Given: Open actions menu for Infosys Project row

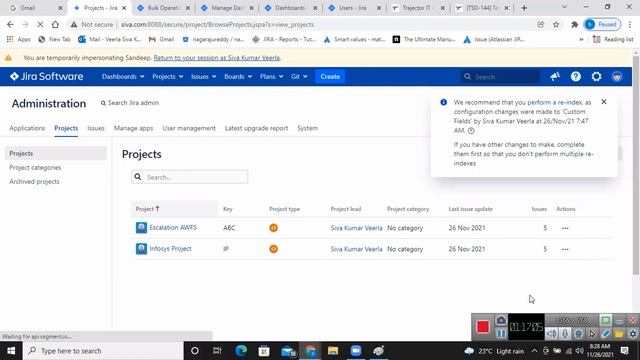Looking at the screenshot, I should [565, 249].
